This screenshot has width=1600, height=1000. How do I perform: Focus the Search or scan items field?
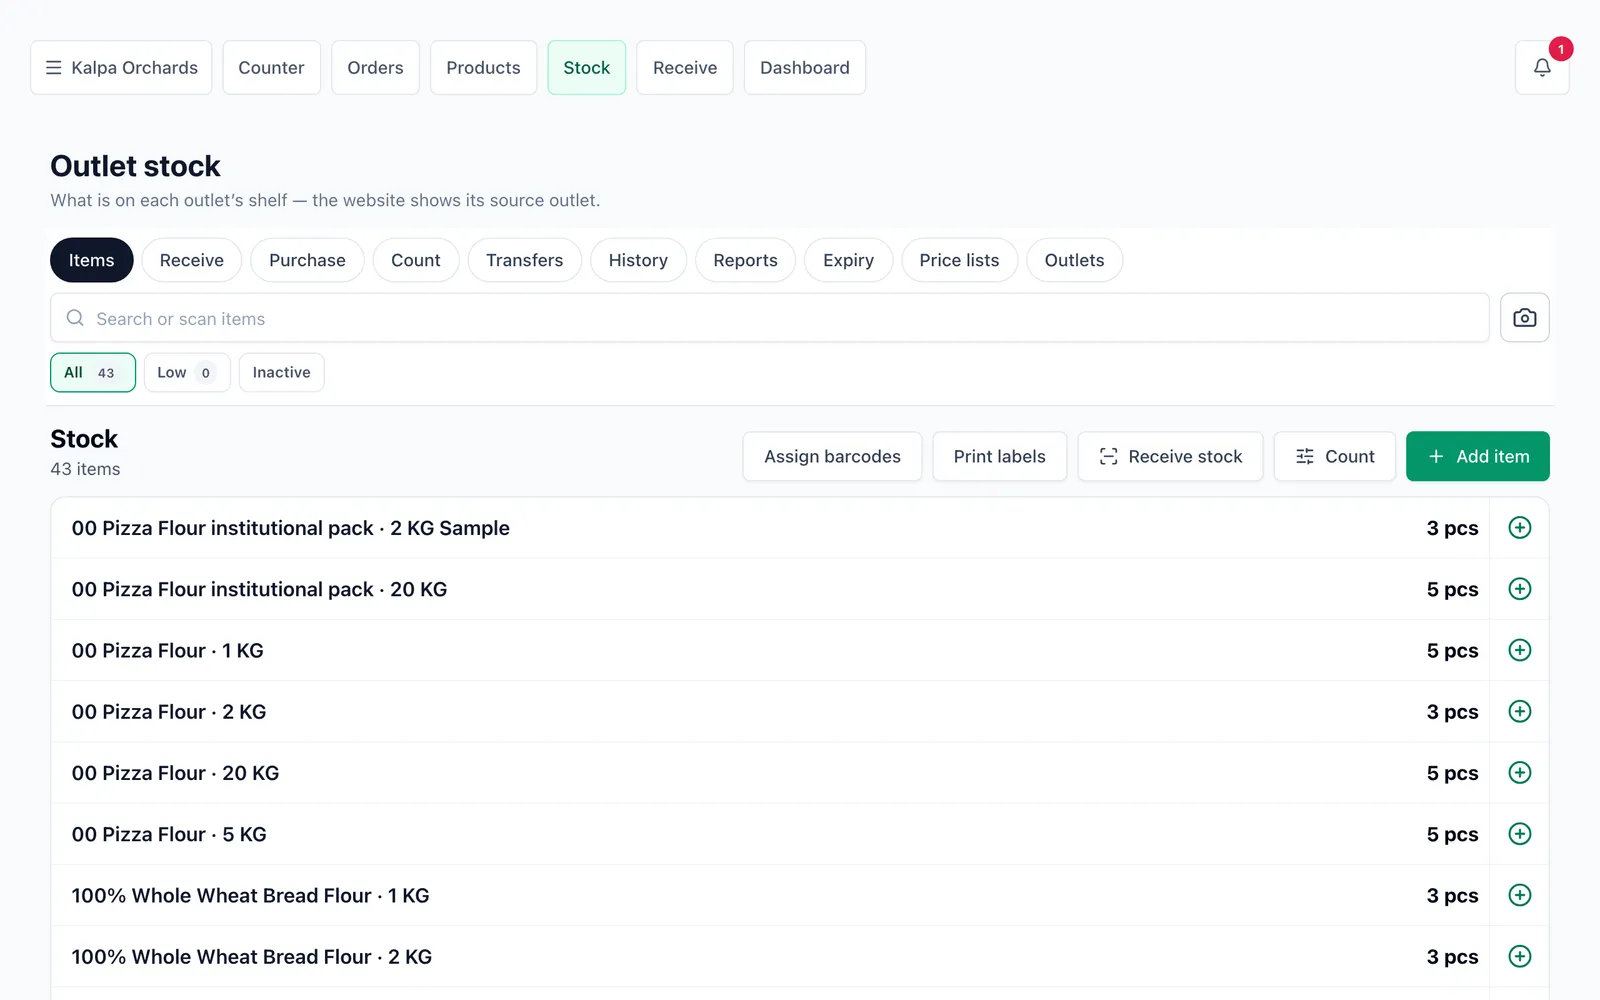pos(769,318)
